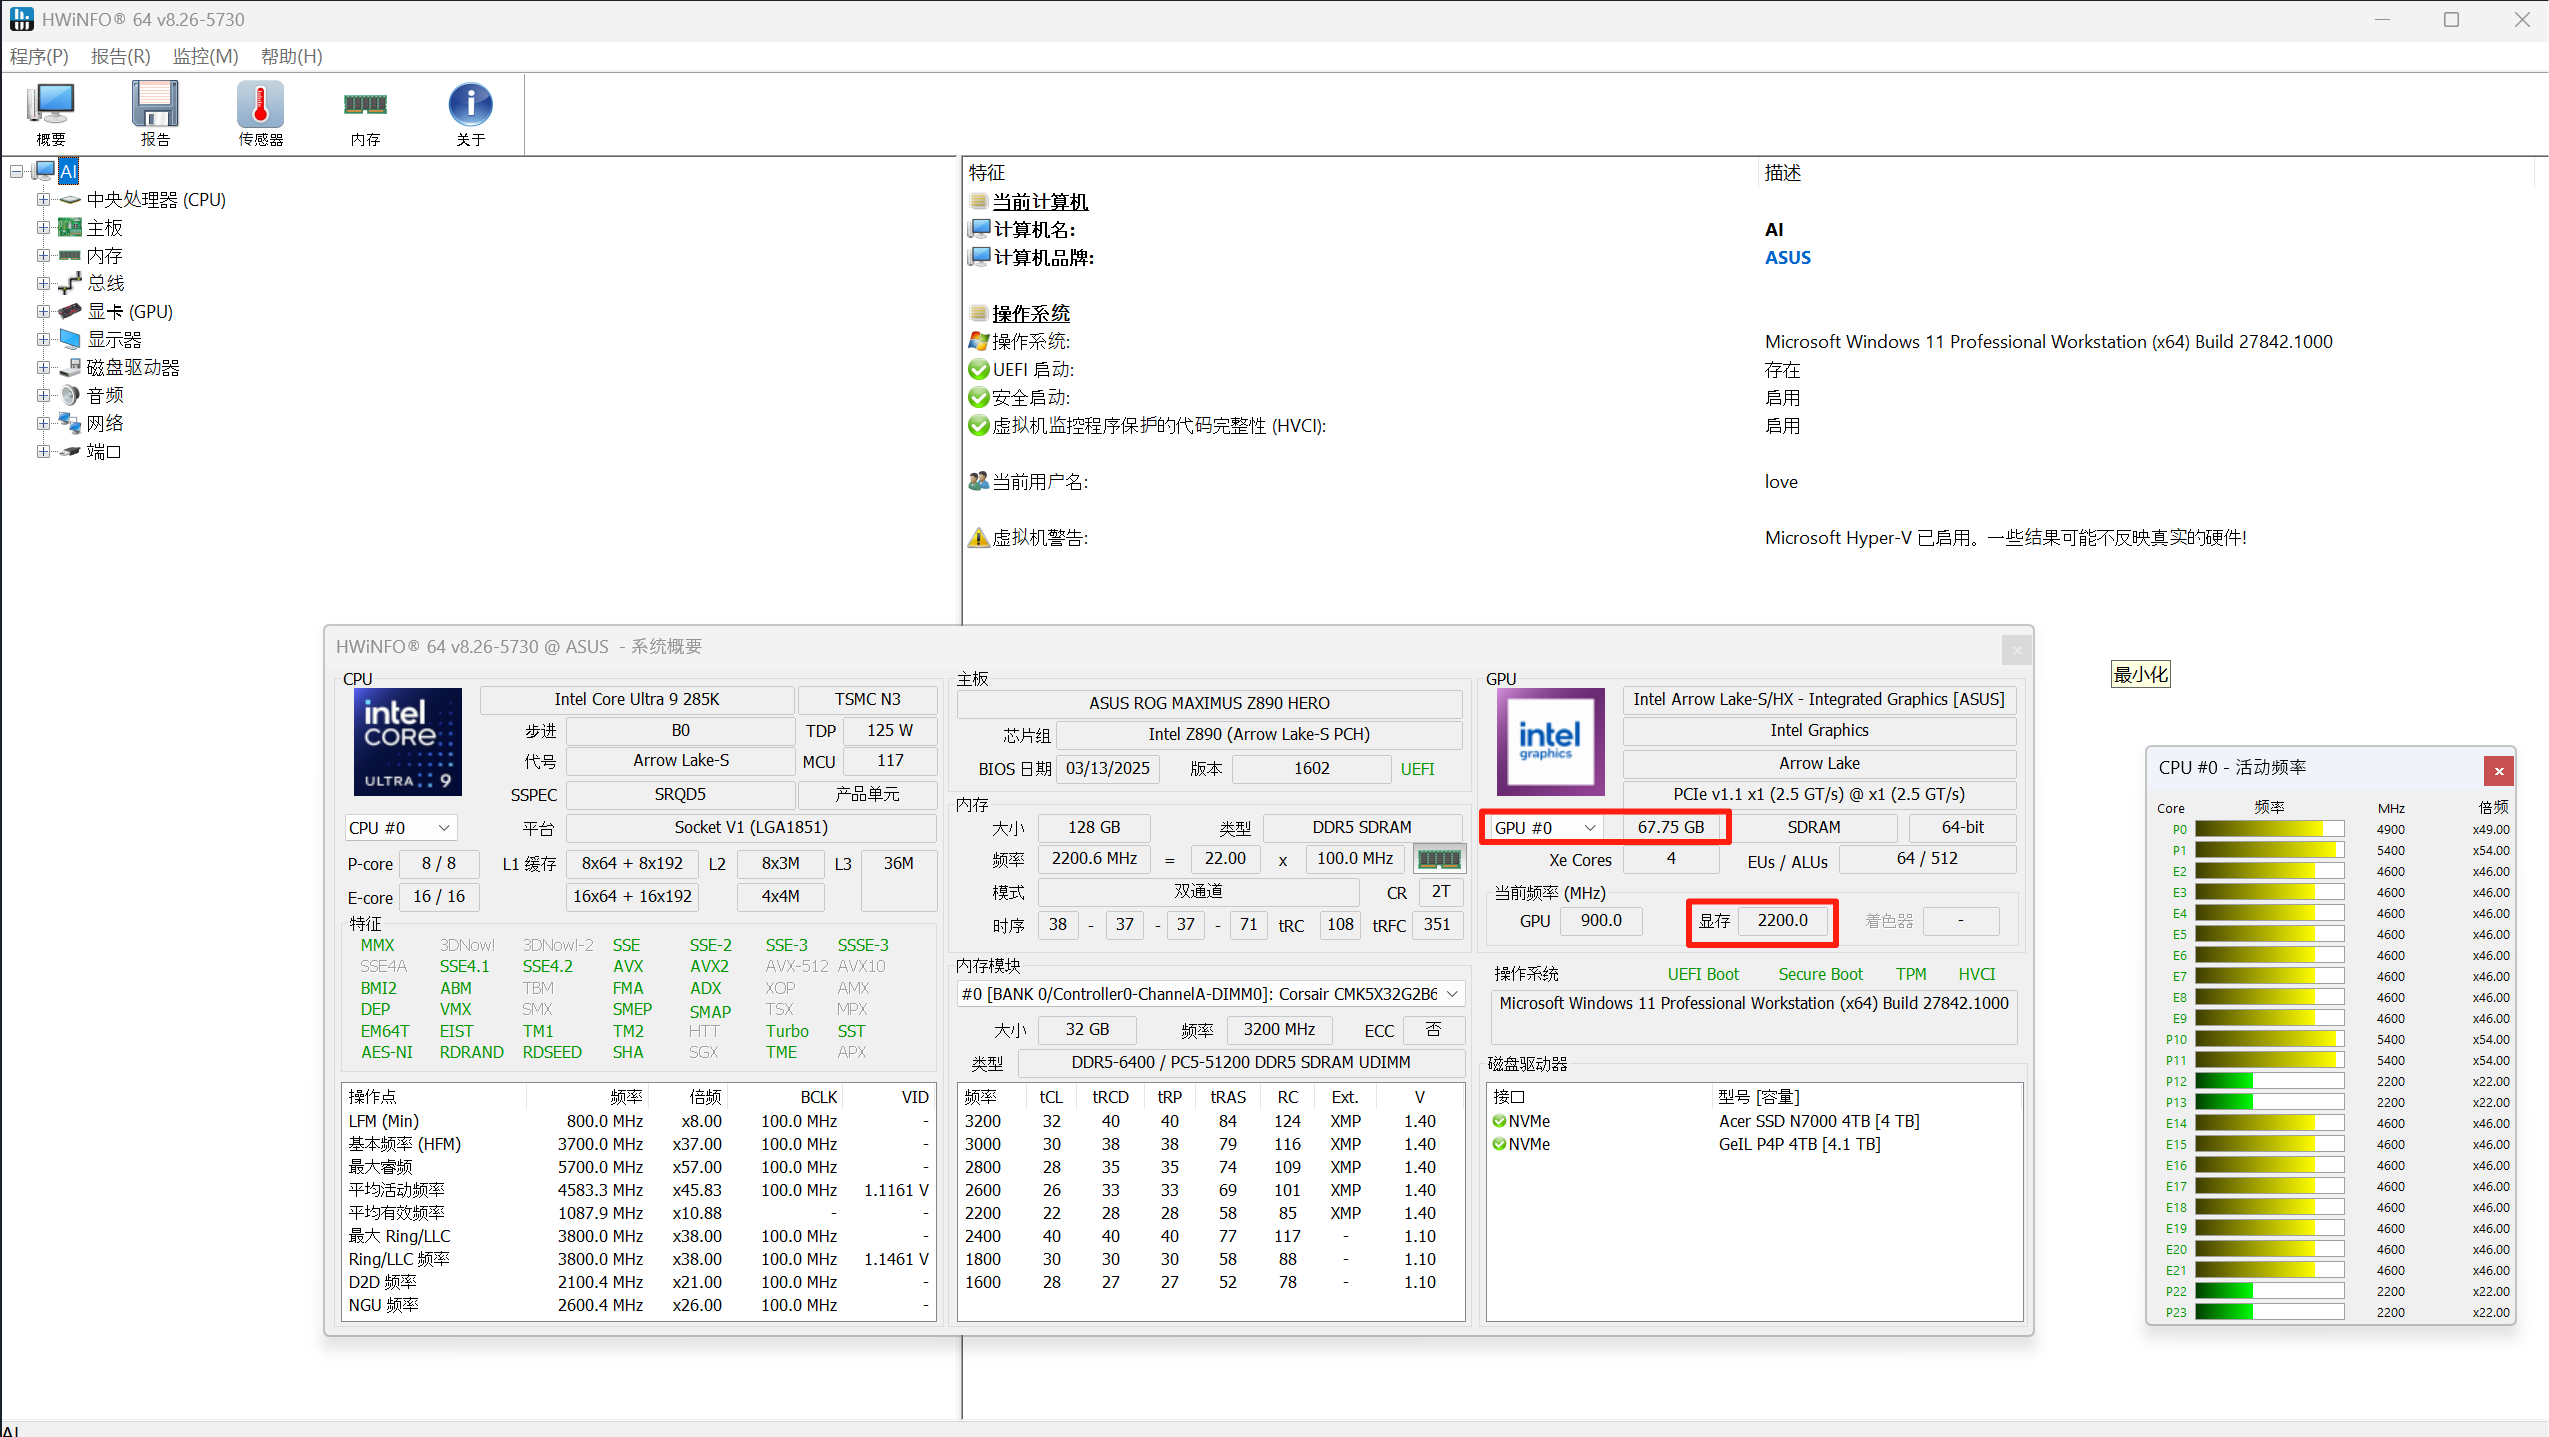Viewport: 2549px width, 1437px height.
Task: Expand the 中央处理器 (CPU) tree node
Action: point(43,200)
